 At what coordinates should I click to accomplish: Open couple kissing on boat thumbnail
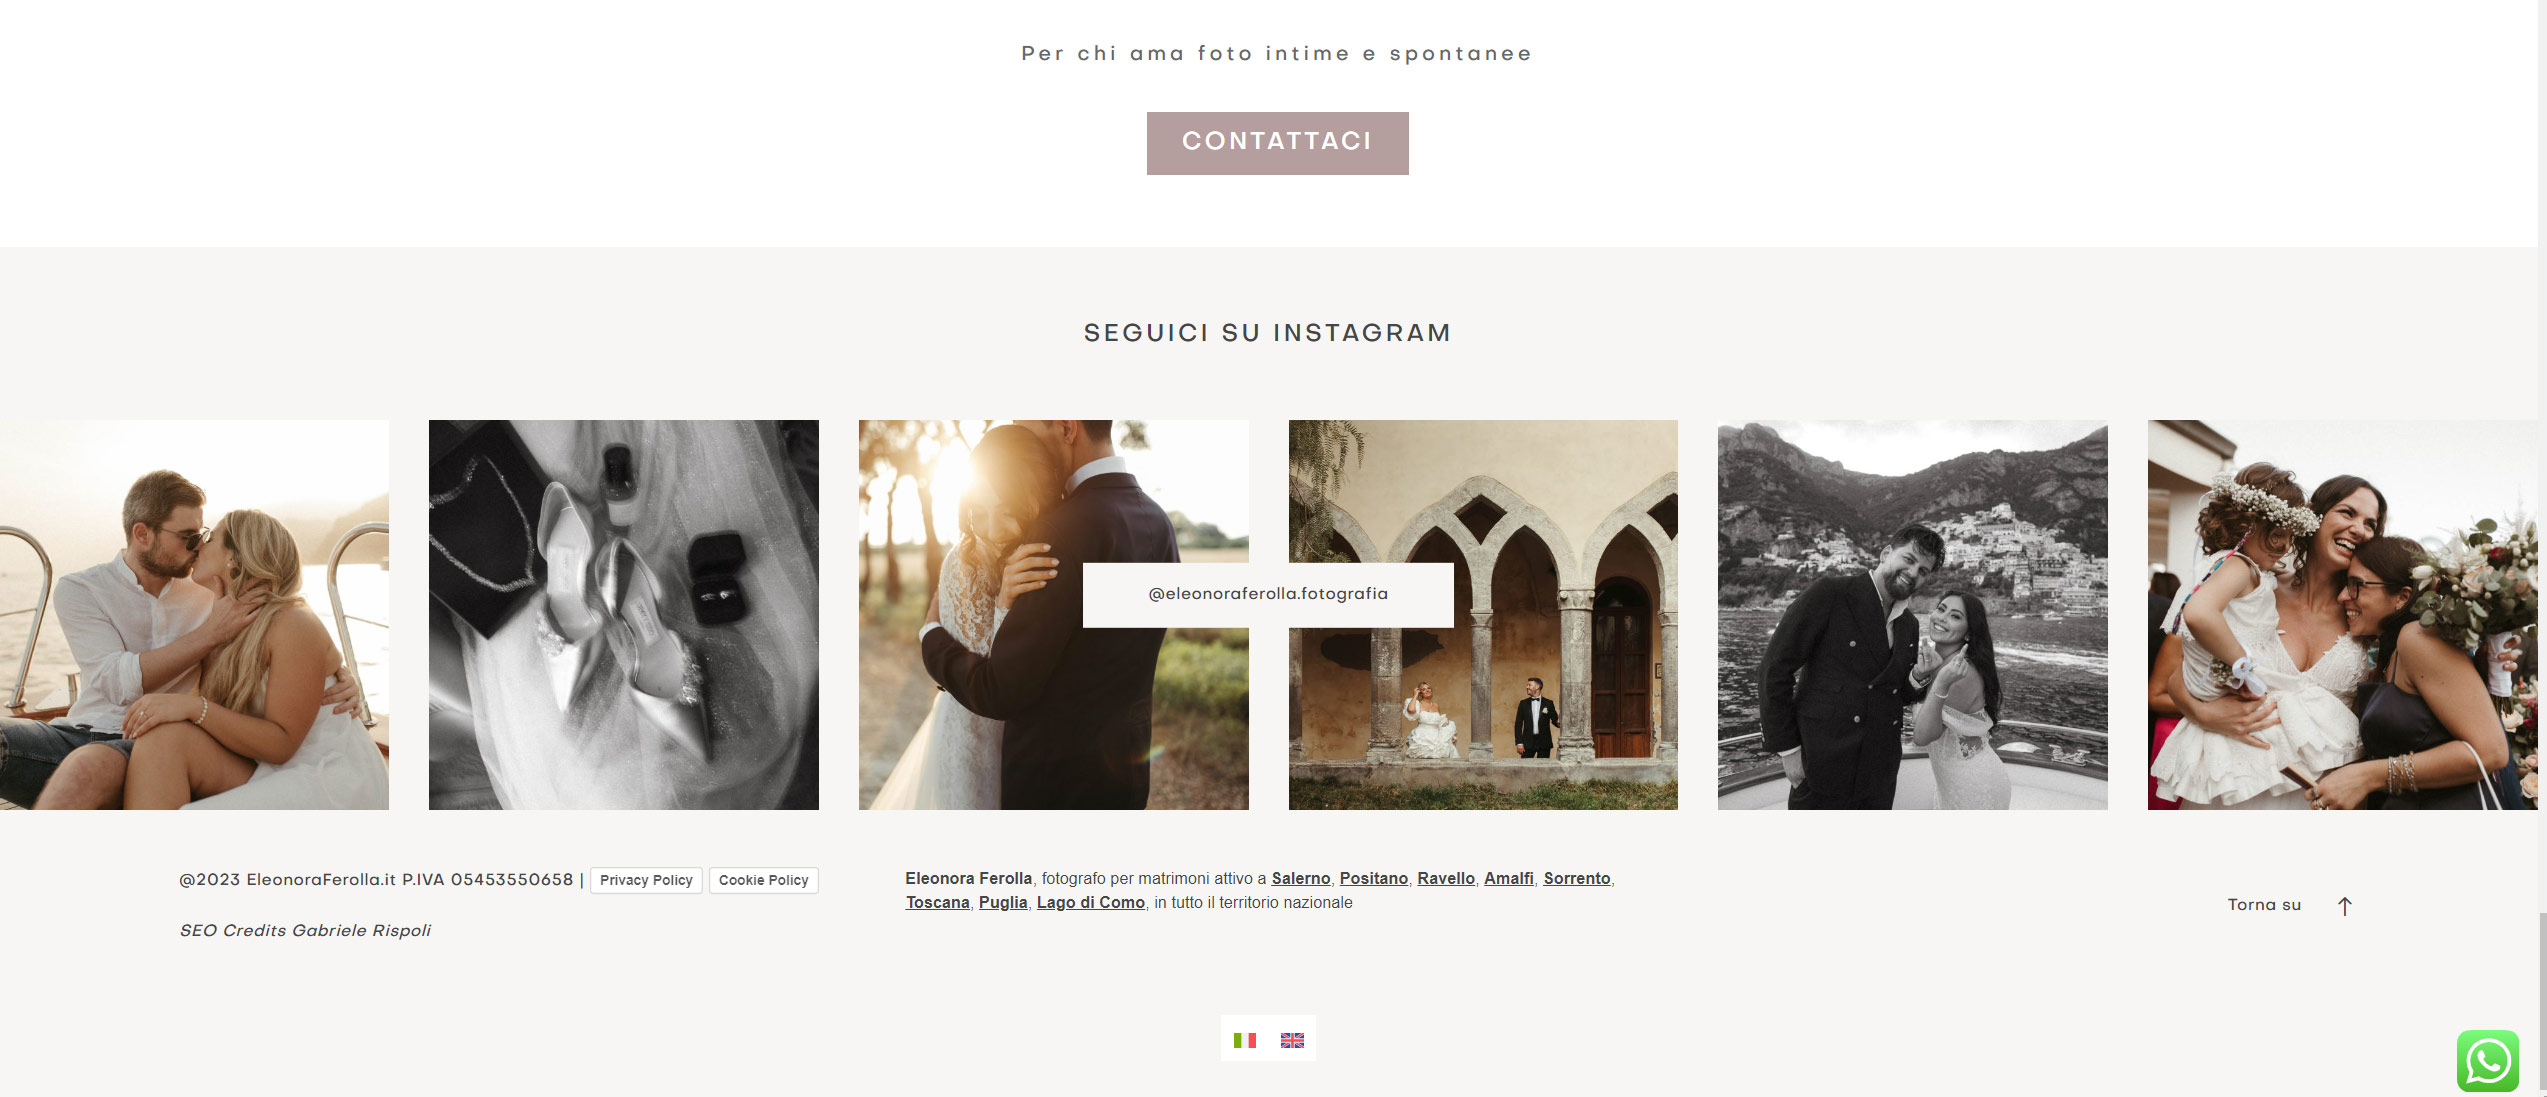pyautogui.click(x=194, y=615)
